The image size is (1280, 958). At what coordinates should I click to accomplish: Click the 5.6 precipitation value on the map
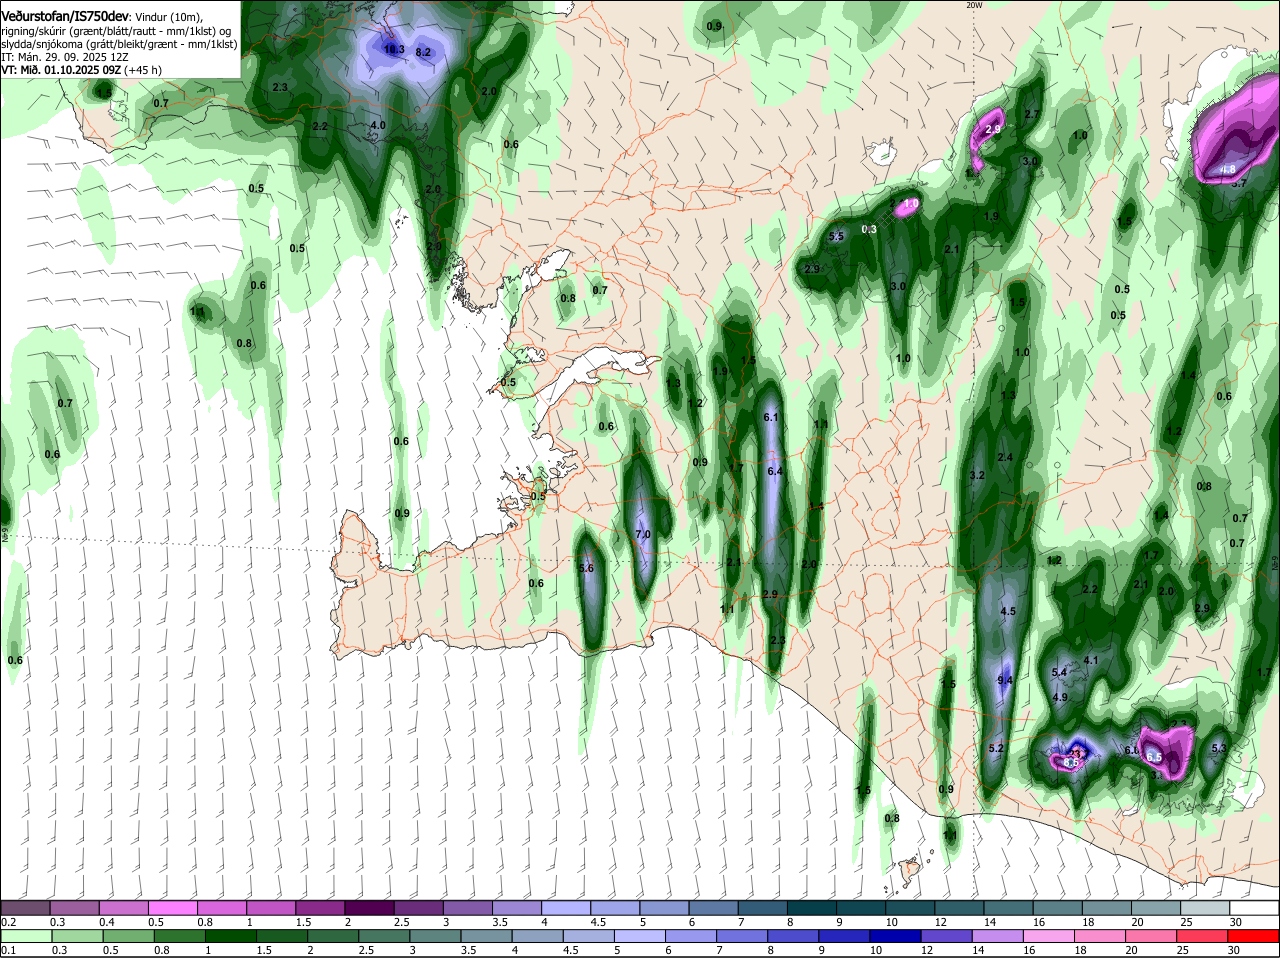coord(587,568)
